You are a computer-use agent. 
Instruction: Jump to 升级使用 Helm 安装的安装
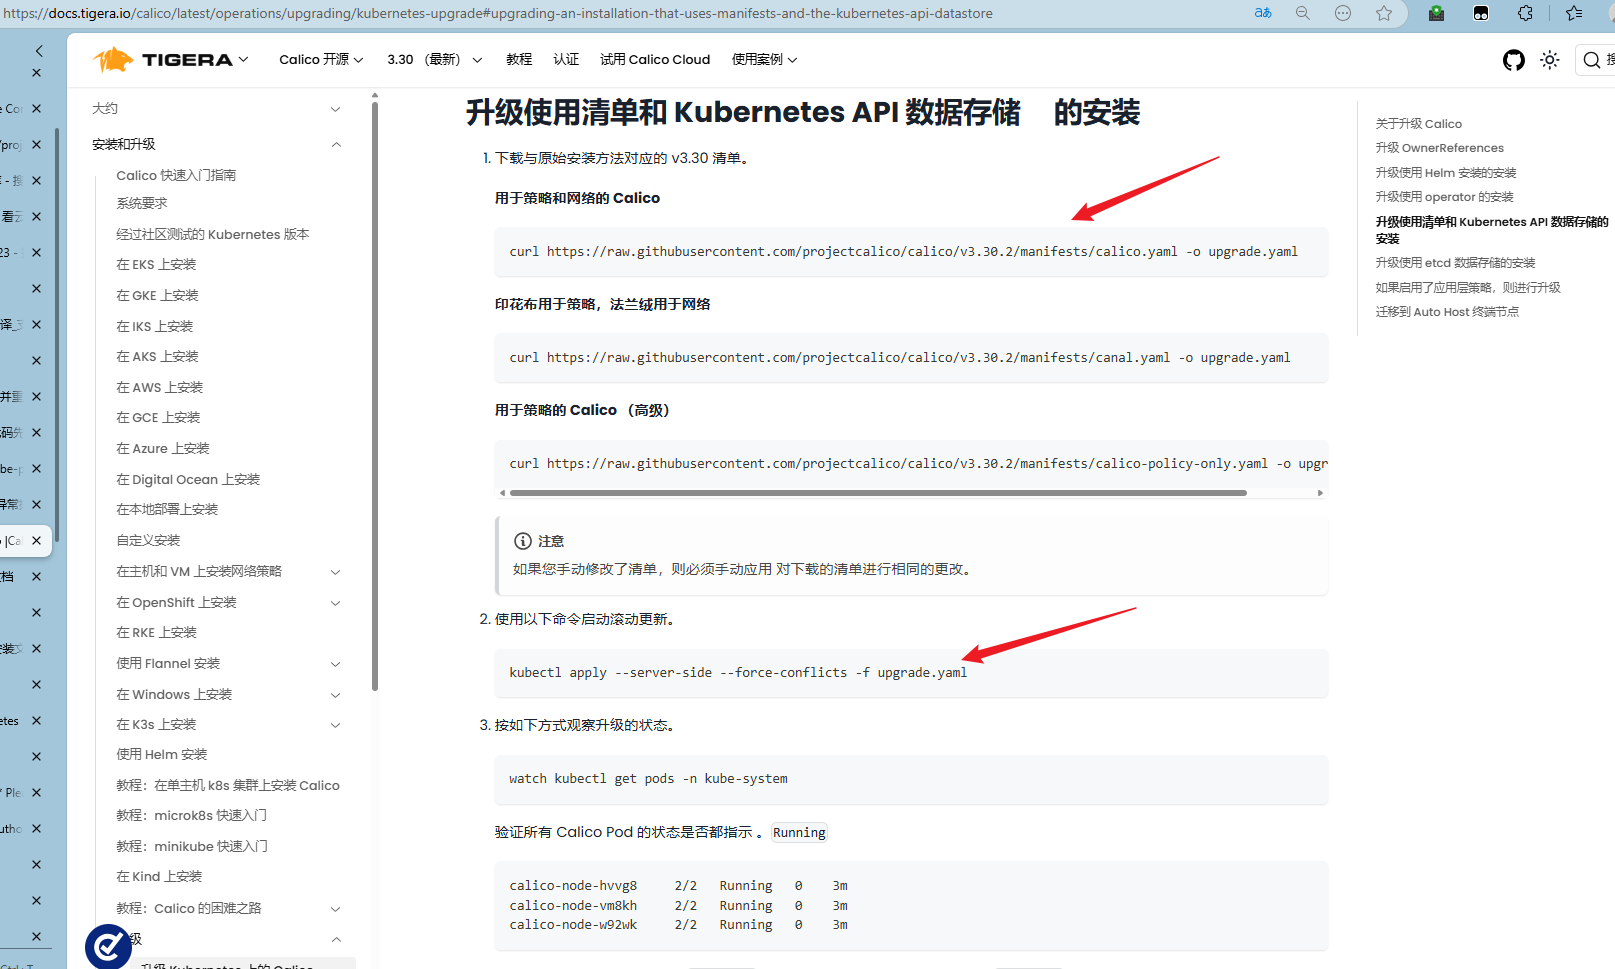1446,173
